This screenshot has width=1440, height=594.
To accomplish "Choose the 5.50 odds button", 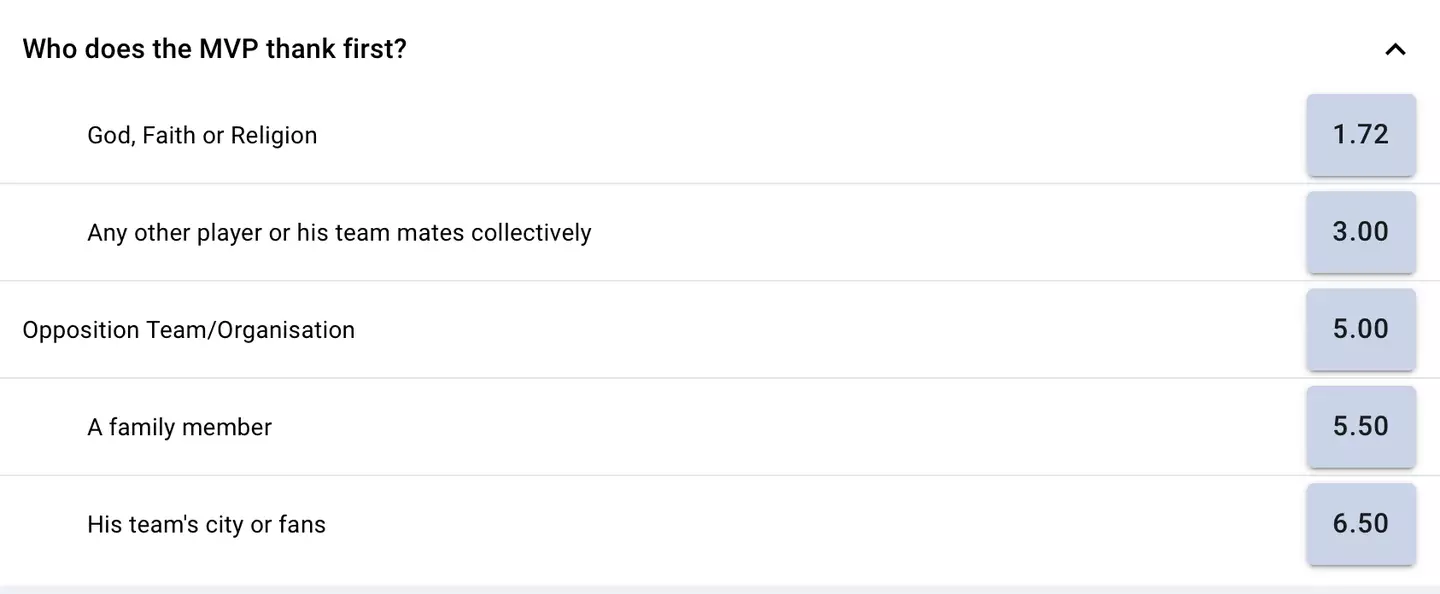I will pos(1360,426).
